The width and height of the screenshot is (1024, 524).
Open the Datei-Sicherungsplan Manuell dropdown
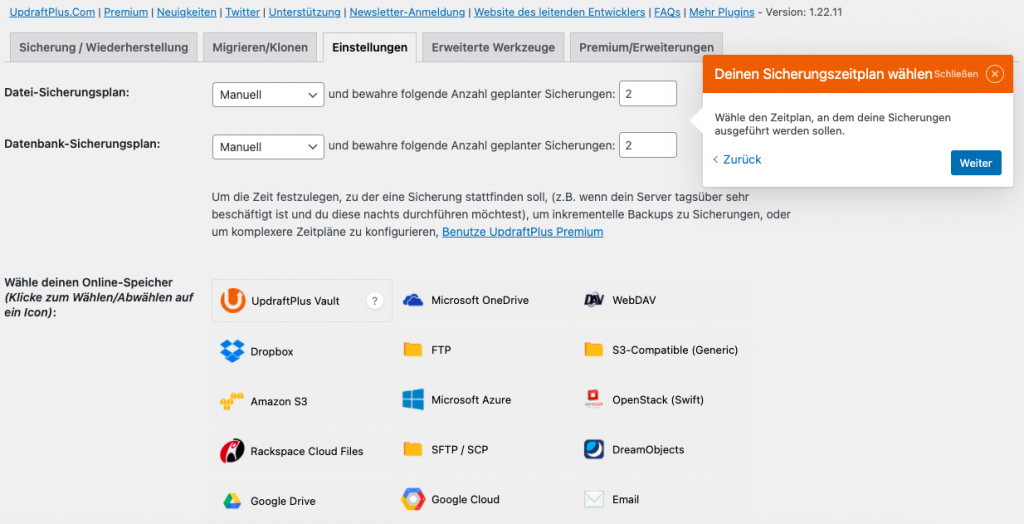[x=268, y=95]
